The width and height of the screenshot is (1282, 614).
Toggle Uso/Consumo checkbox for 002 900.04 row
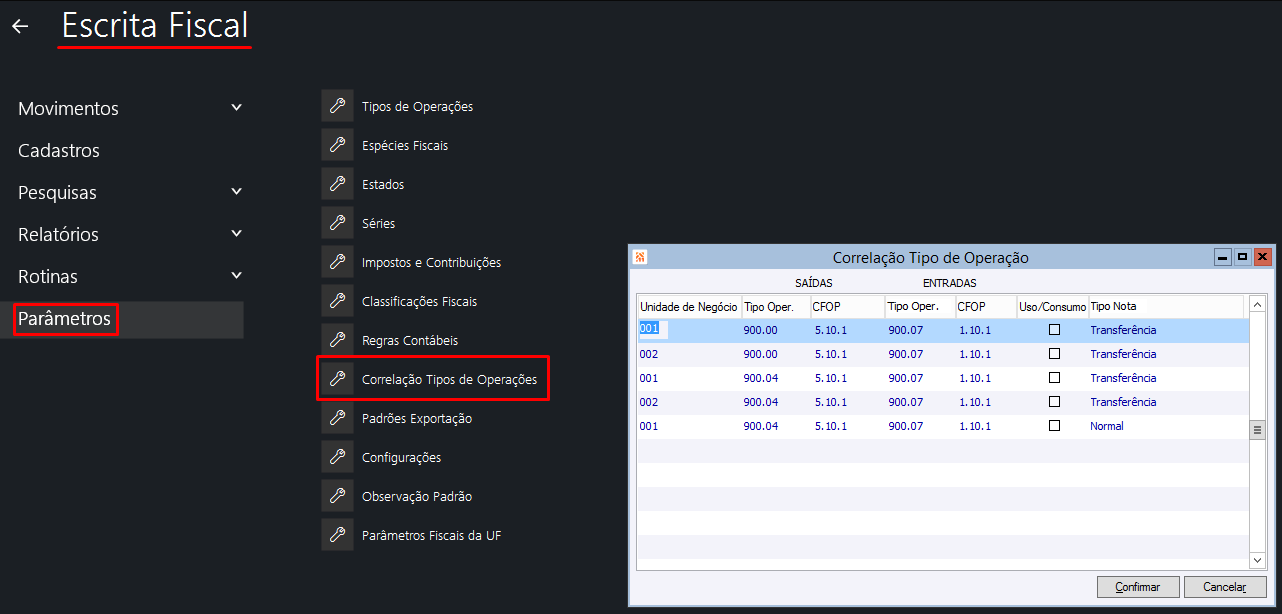click(x=1054, y=402)
